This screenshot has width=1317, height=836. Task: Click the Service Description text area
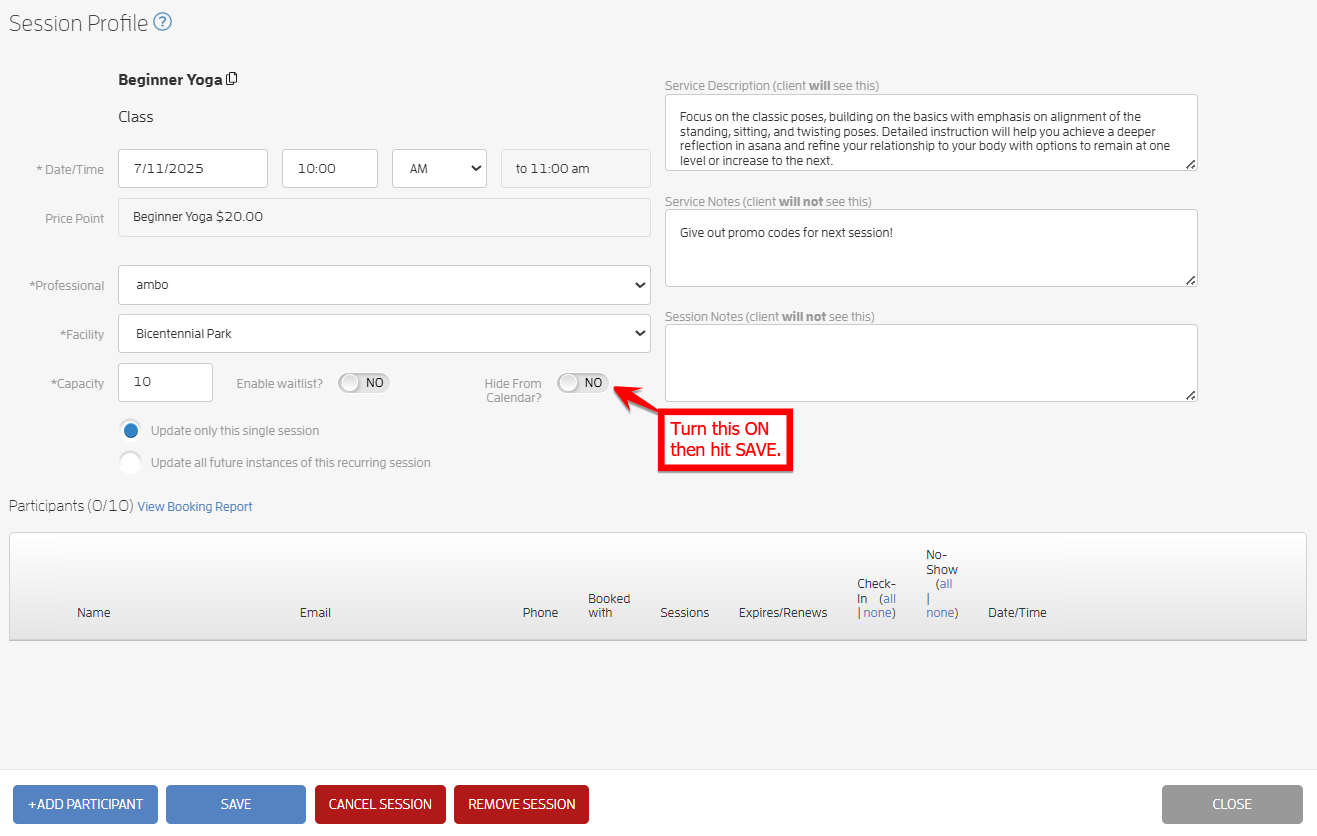click(931, 132)
